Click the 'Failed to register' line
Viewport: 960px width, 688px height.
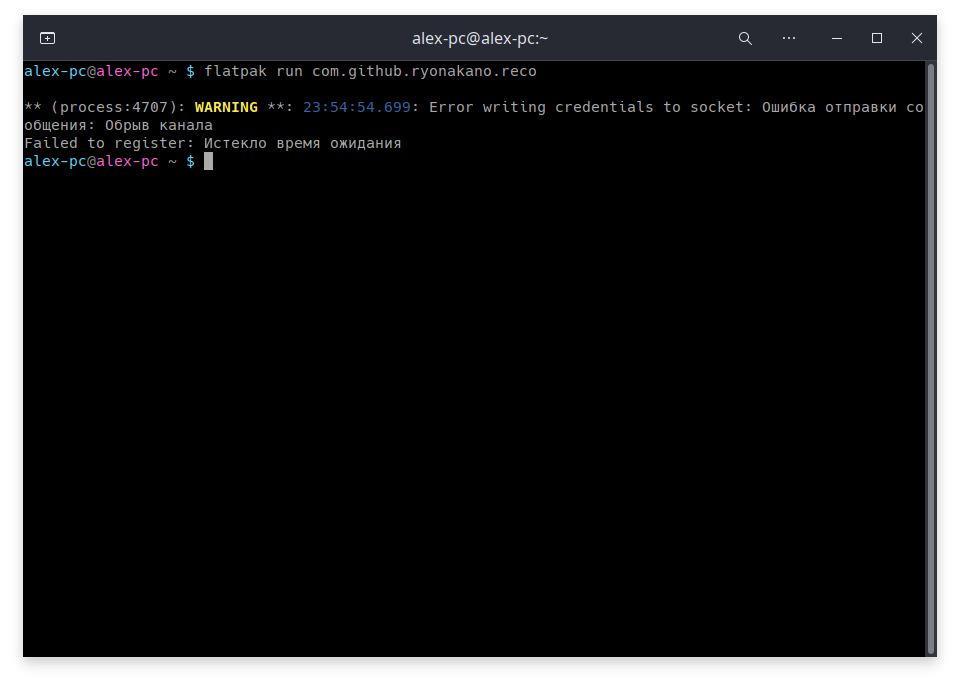(x=212, y=143)
